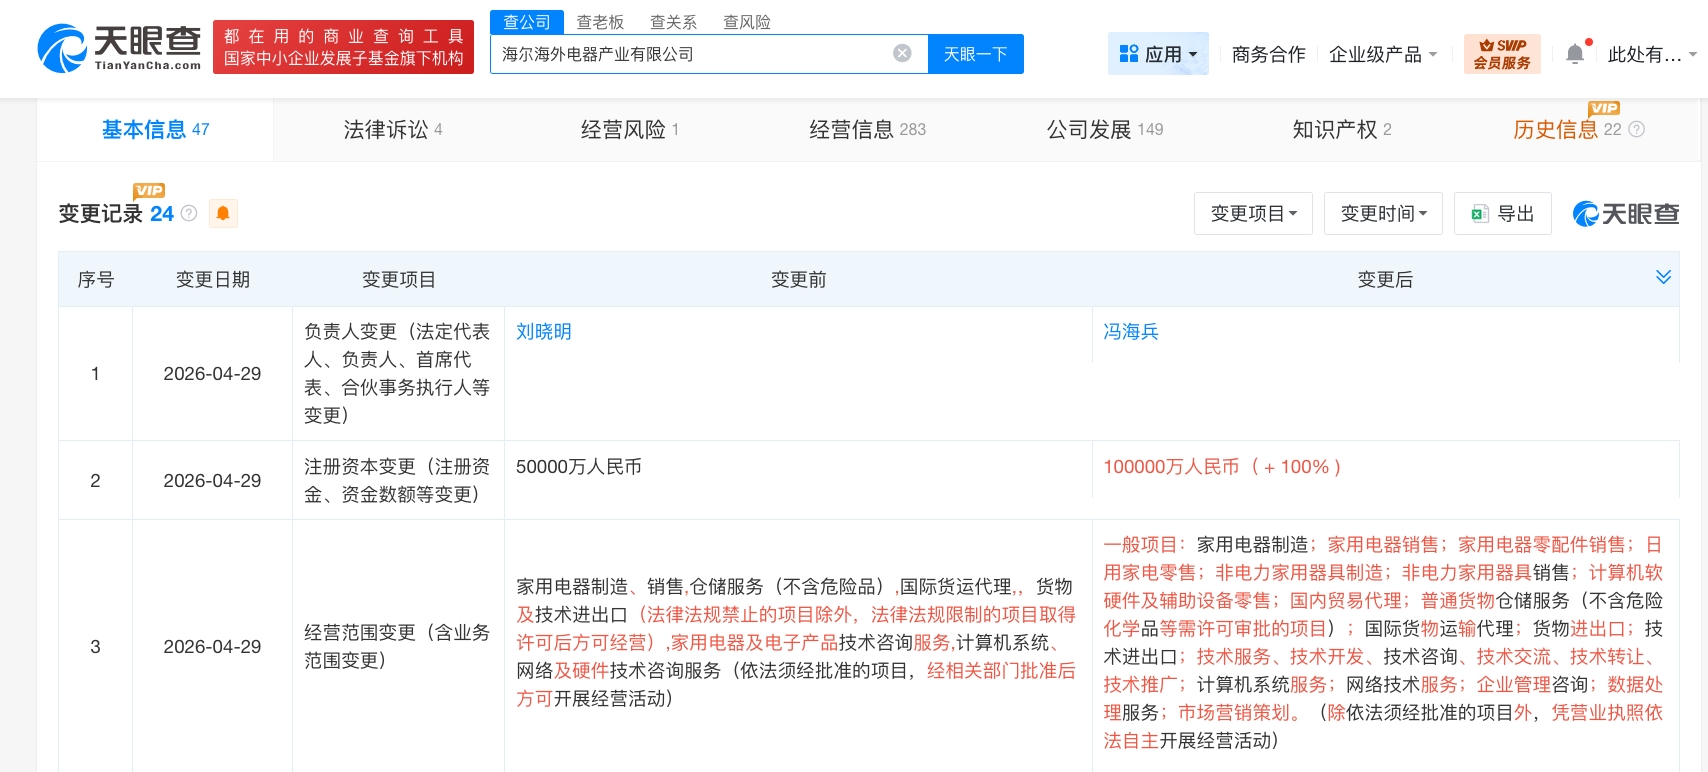Viewport: 1708px width, 772px height.
Task: Toggle change-record alert bell
Action: (x=223, y=213)
